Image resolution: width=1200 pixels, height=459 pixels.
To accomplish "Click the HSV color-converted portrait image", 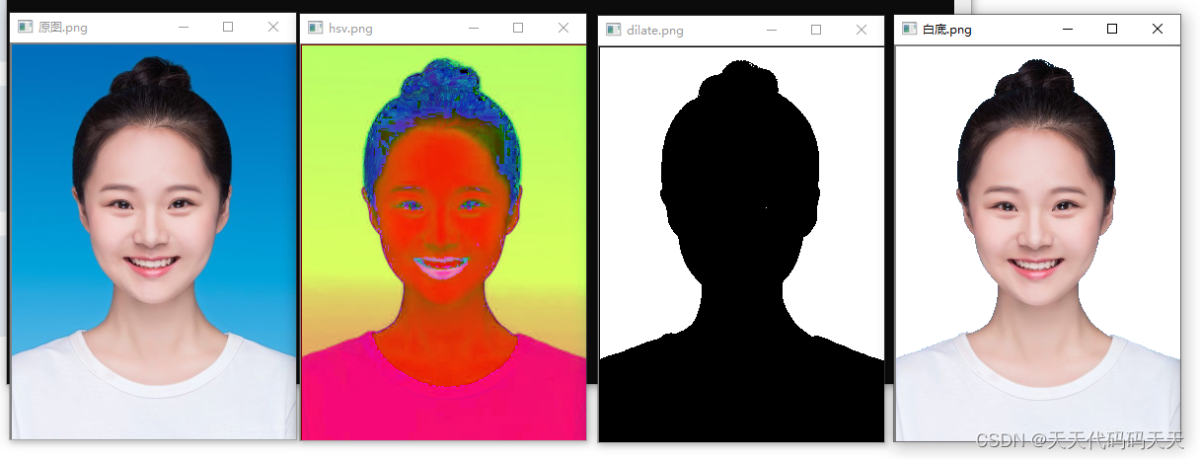I will click(x=443, y=240).
